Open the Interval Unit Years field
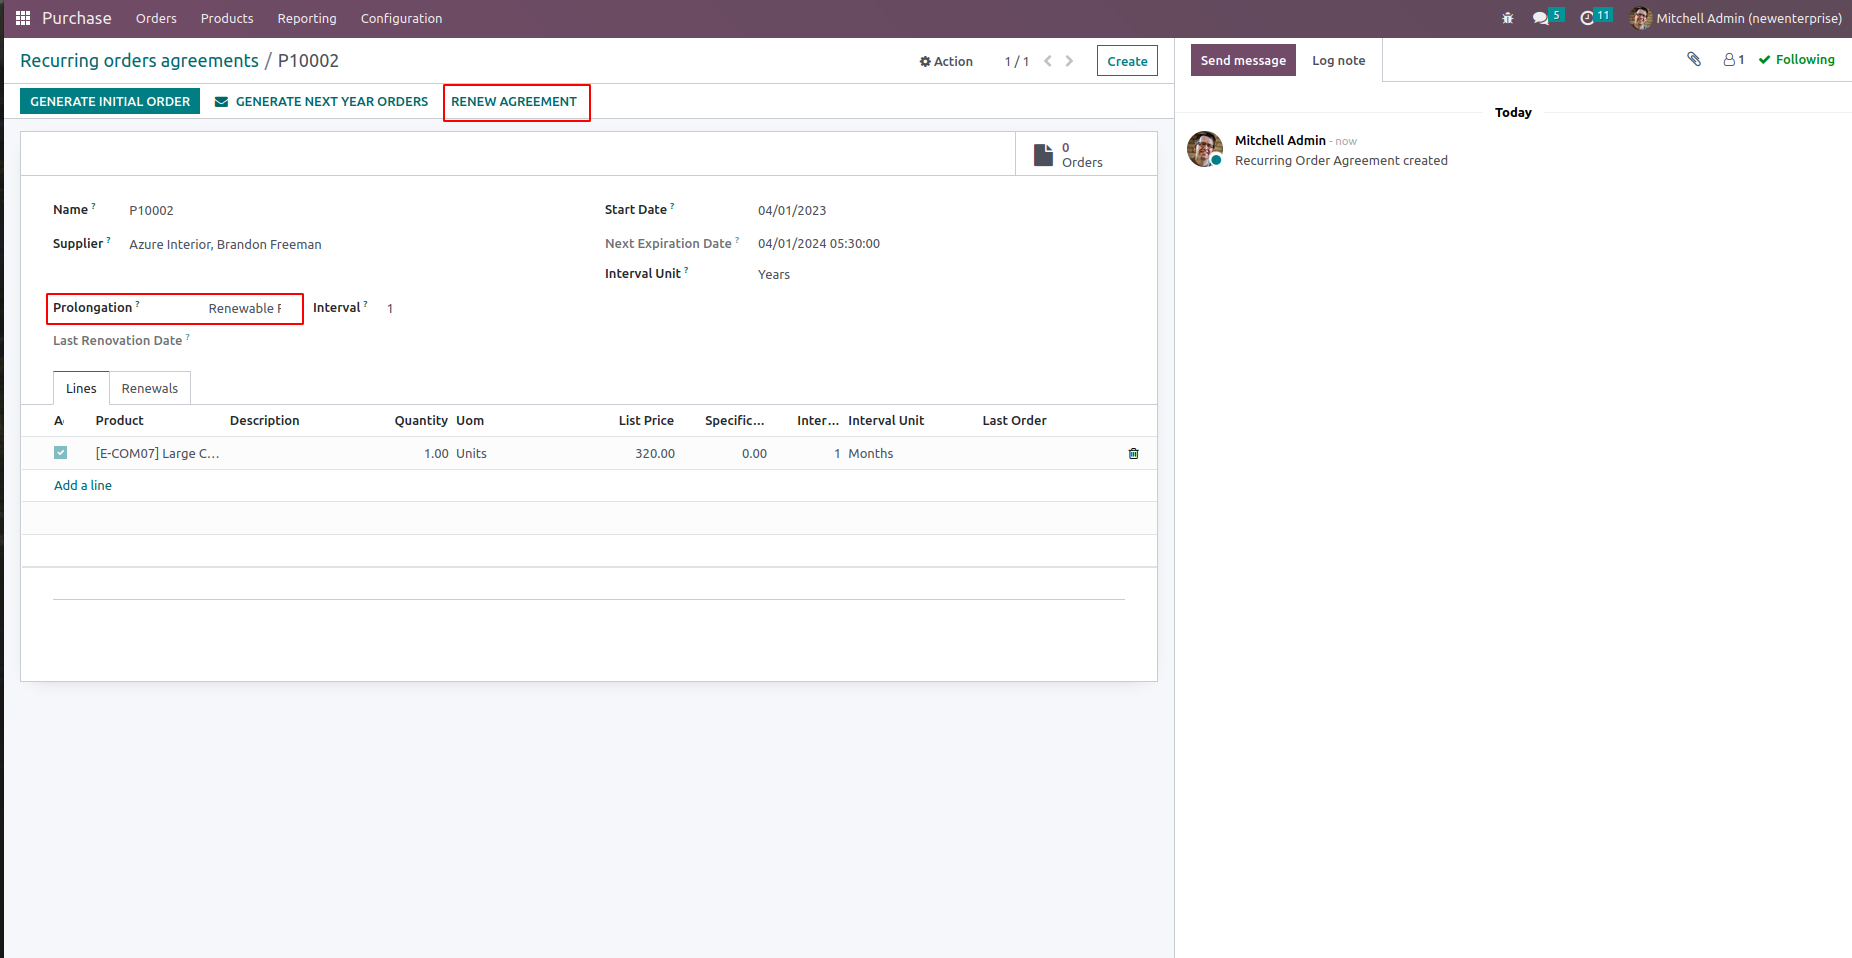1852x958 pixels. [x=774, y=275]
